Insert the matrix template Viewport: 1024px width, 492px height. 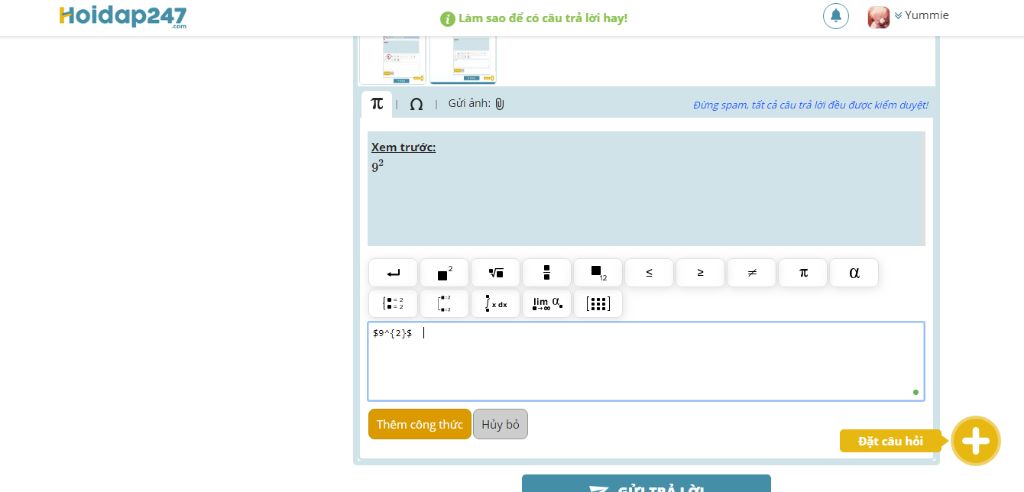point(598,304)
